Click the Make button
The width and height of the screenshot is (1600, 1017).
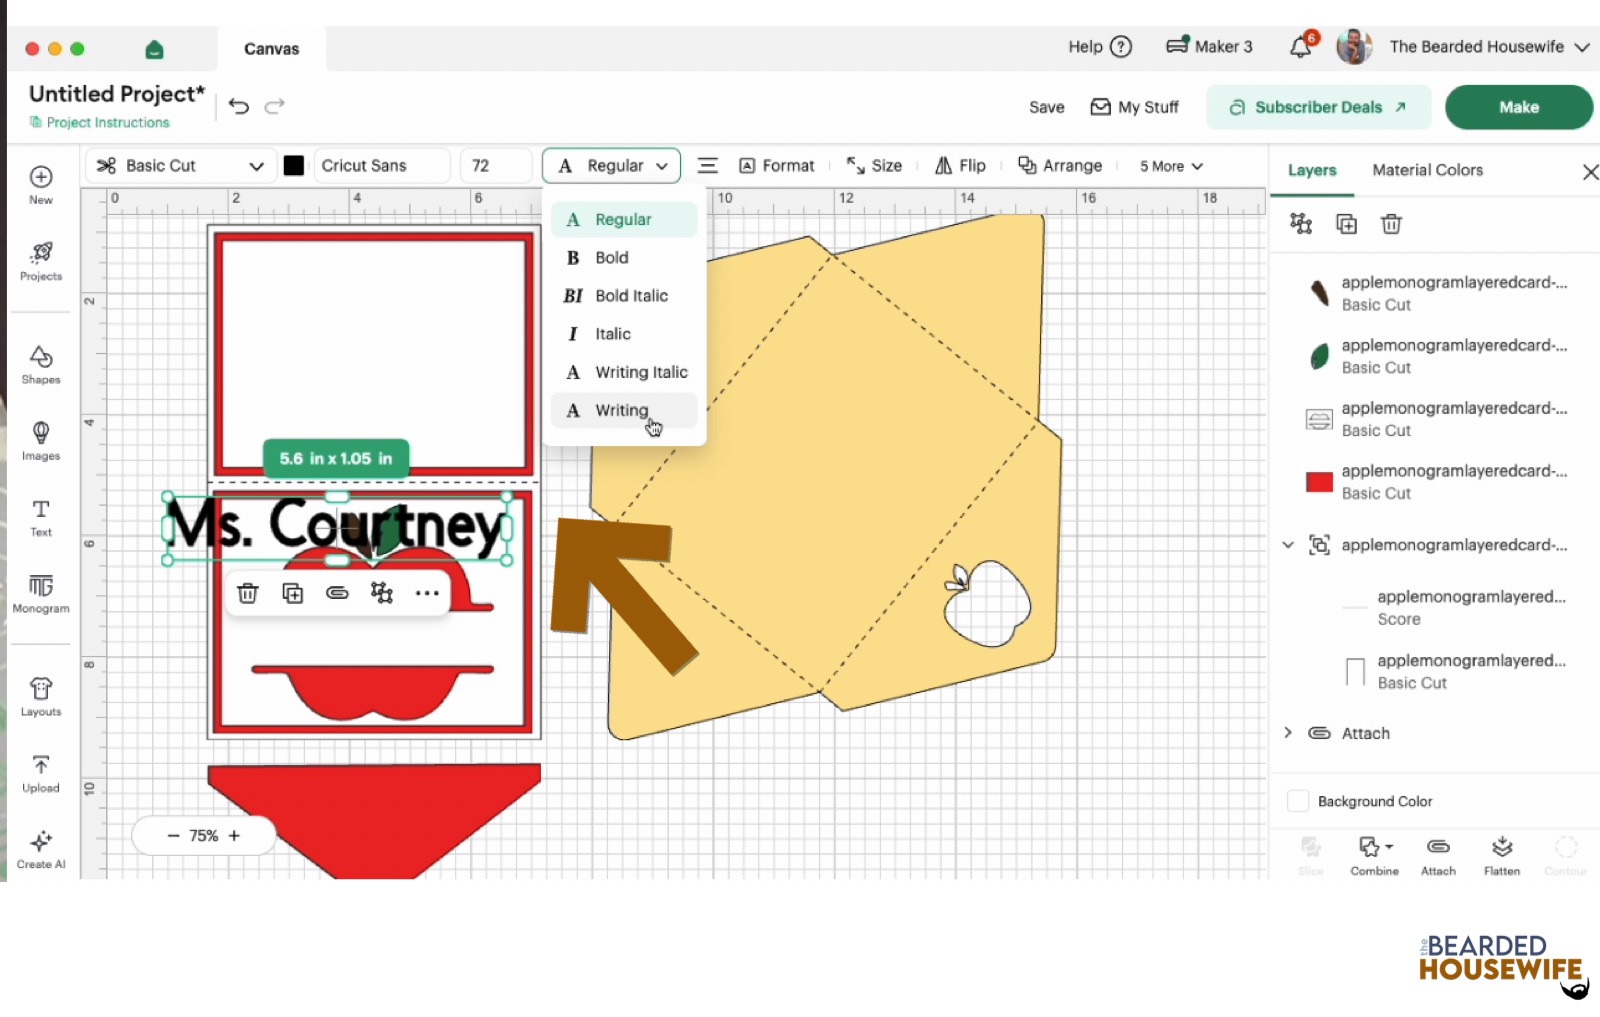click(1518, 107)
